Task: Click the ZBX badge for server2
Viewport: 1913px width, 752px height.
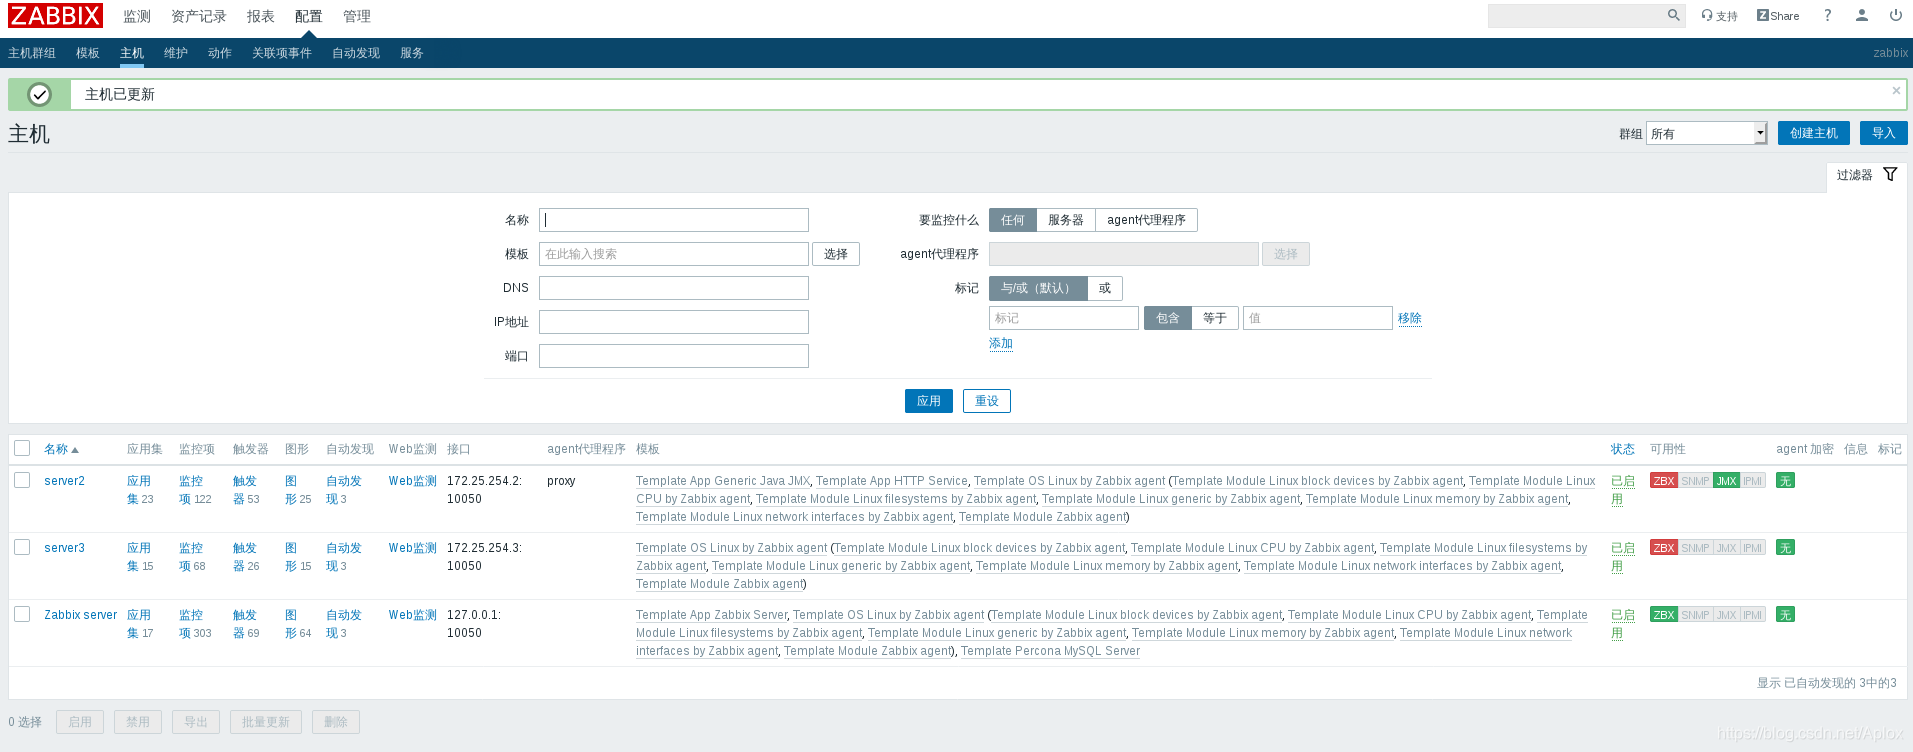Action: pos(1664,481)
